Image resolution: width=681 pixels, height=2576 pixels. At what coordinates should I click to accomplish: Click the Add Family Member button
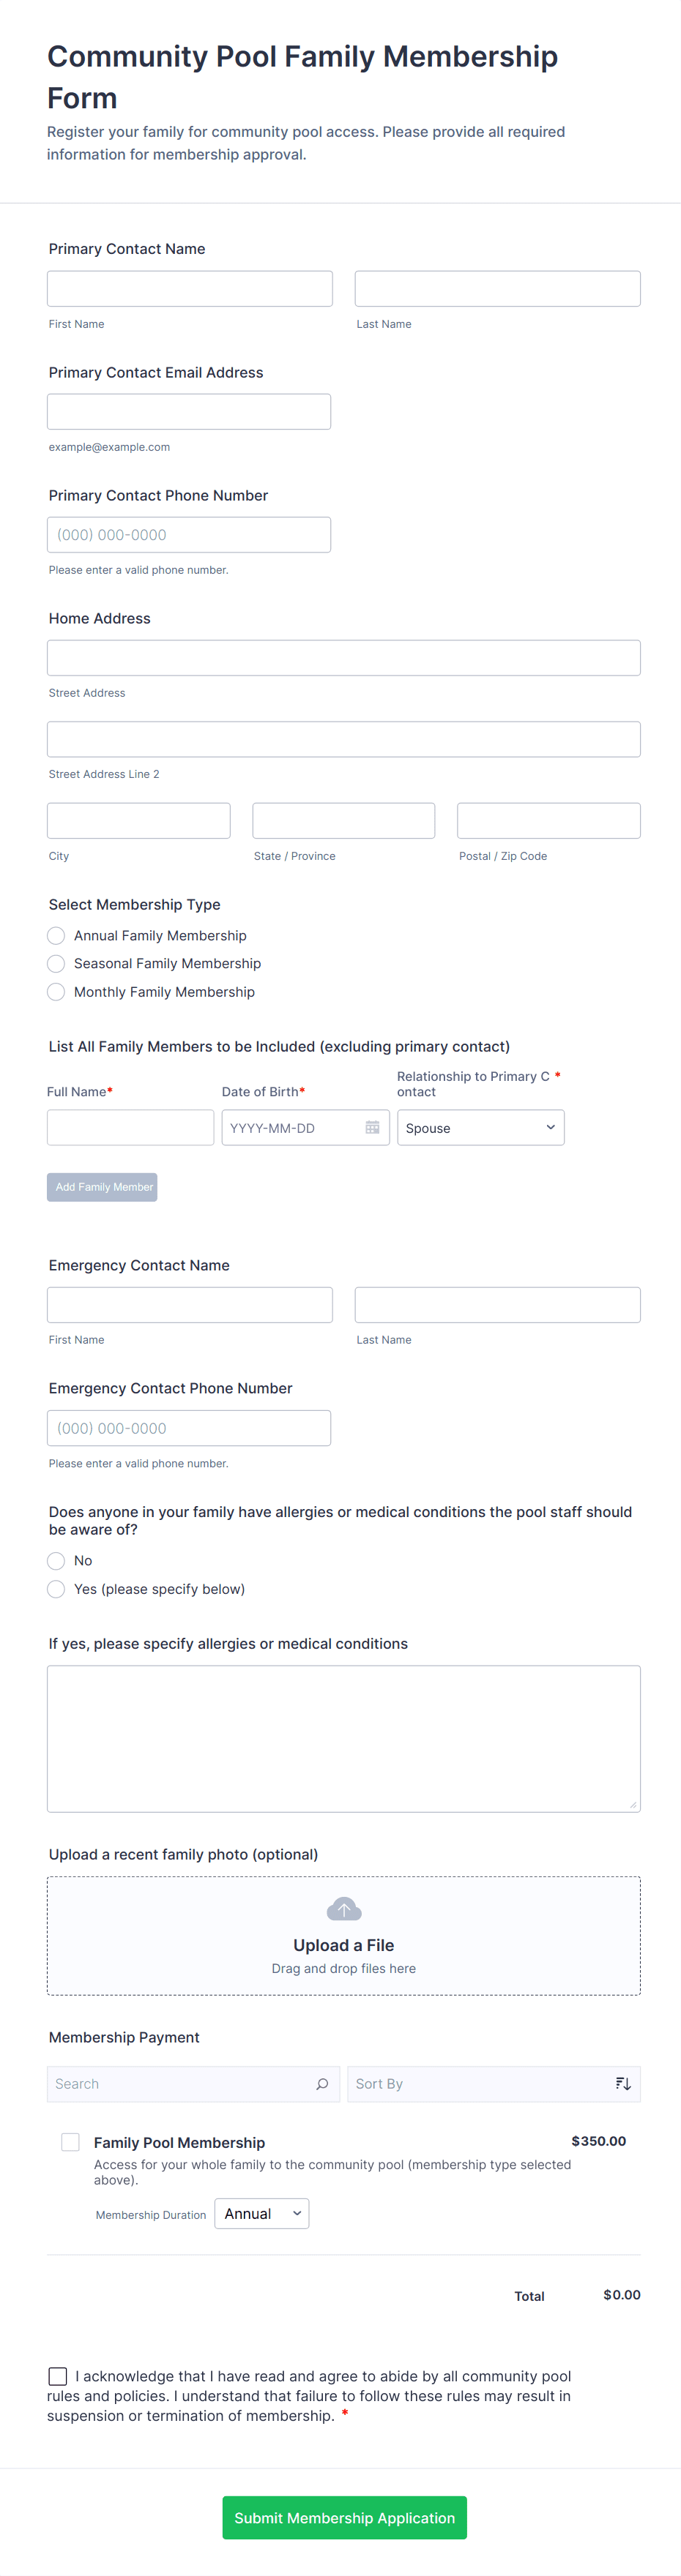click(x=102, y=1187)
